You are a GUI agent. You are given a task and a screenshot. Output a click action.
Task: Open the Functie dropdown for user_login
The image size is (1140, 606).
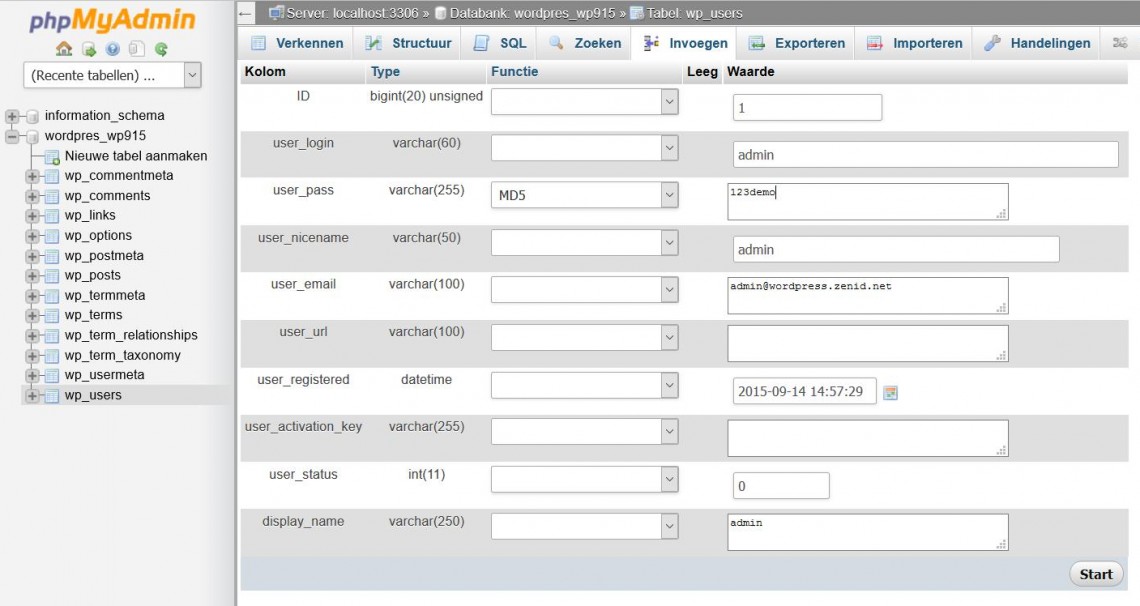(x=585, y=148)
